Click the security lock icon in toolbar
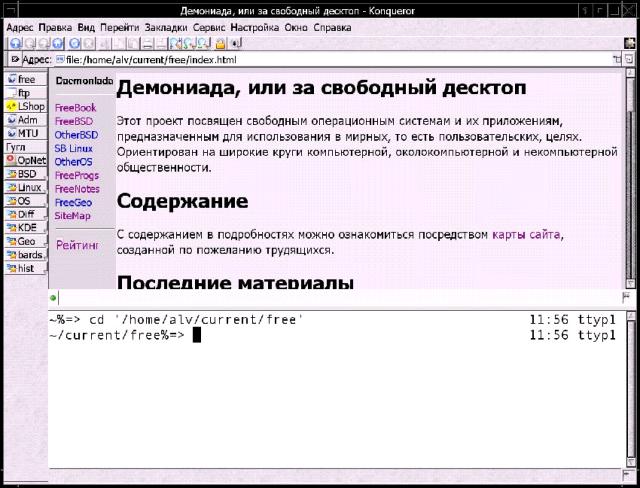This screenshot has width=640, height=488. tap(218, 44)
